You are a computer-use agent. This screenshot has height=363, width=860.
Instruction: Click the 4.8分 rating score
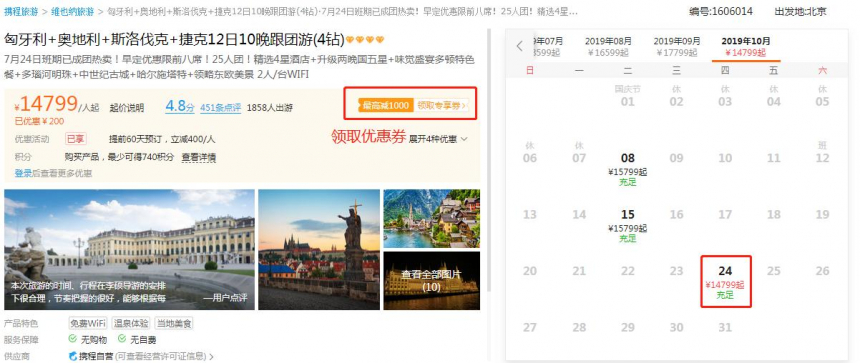(180, 107)
